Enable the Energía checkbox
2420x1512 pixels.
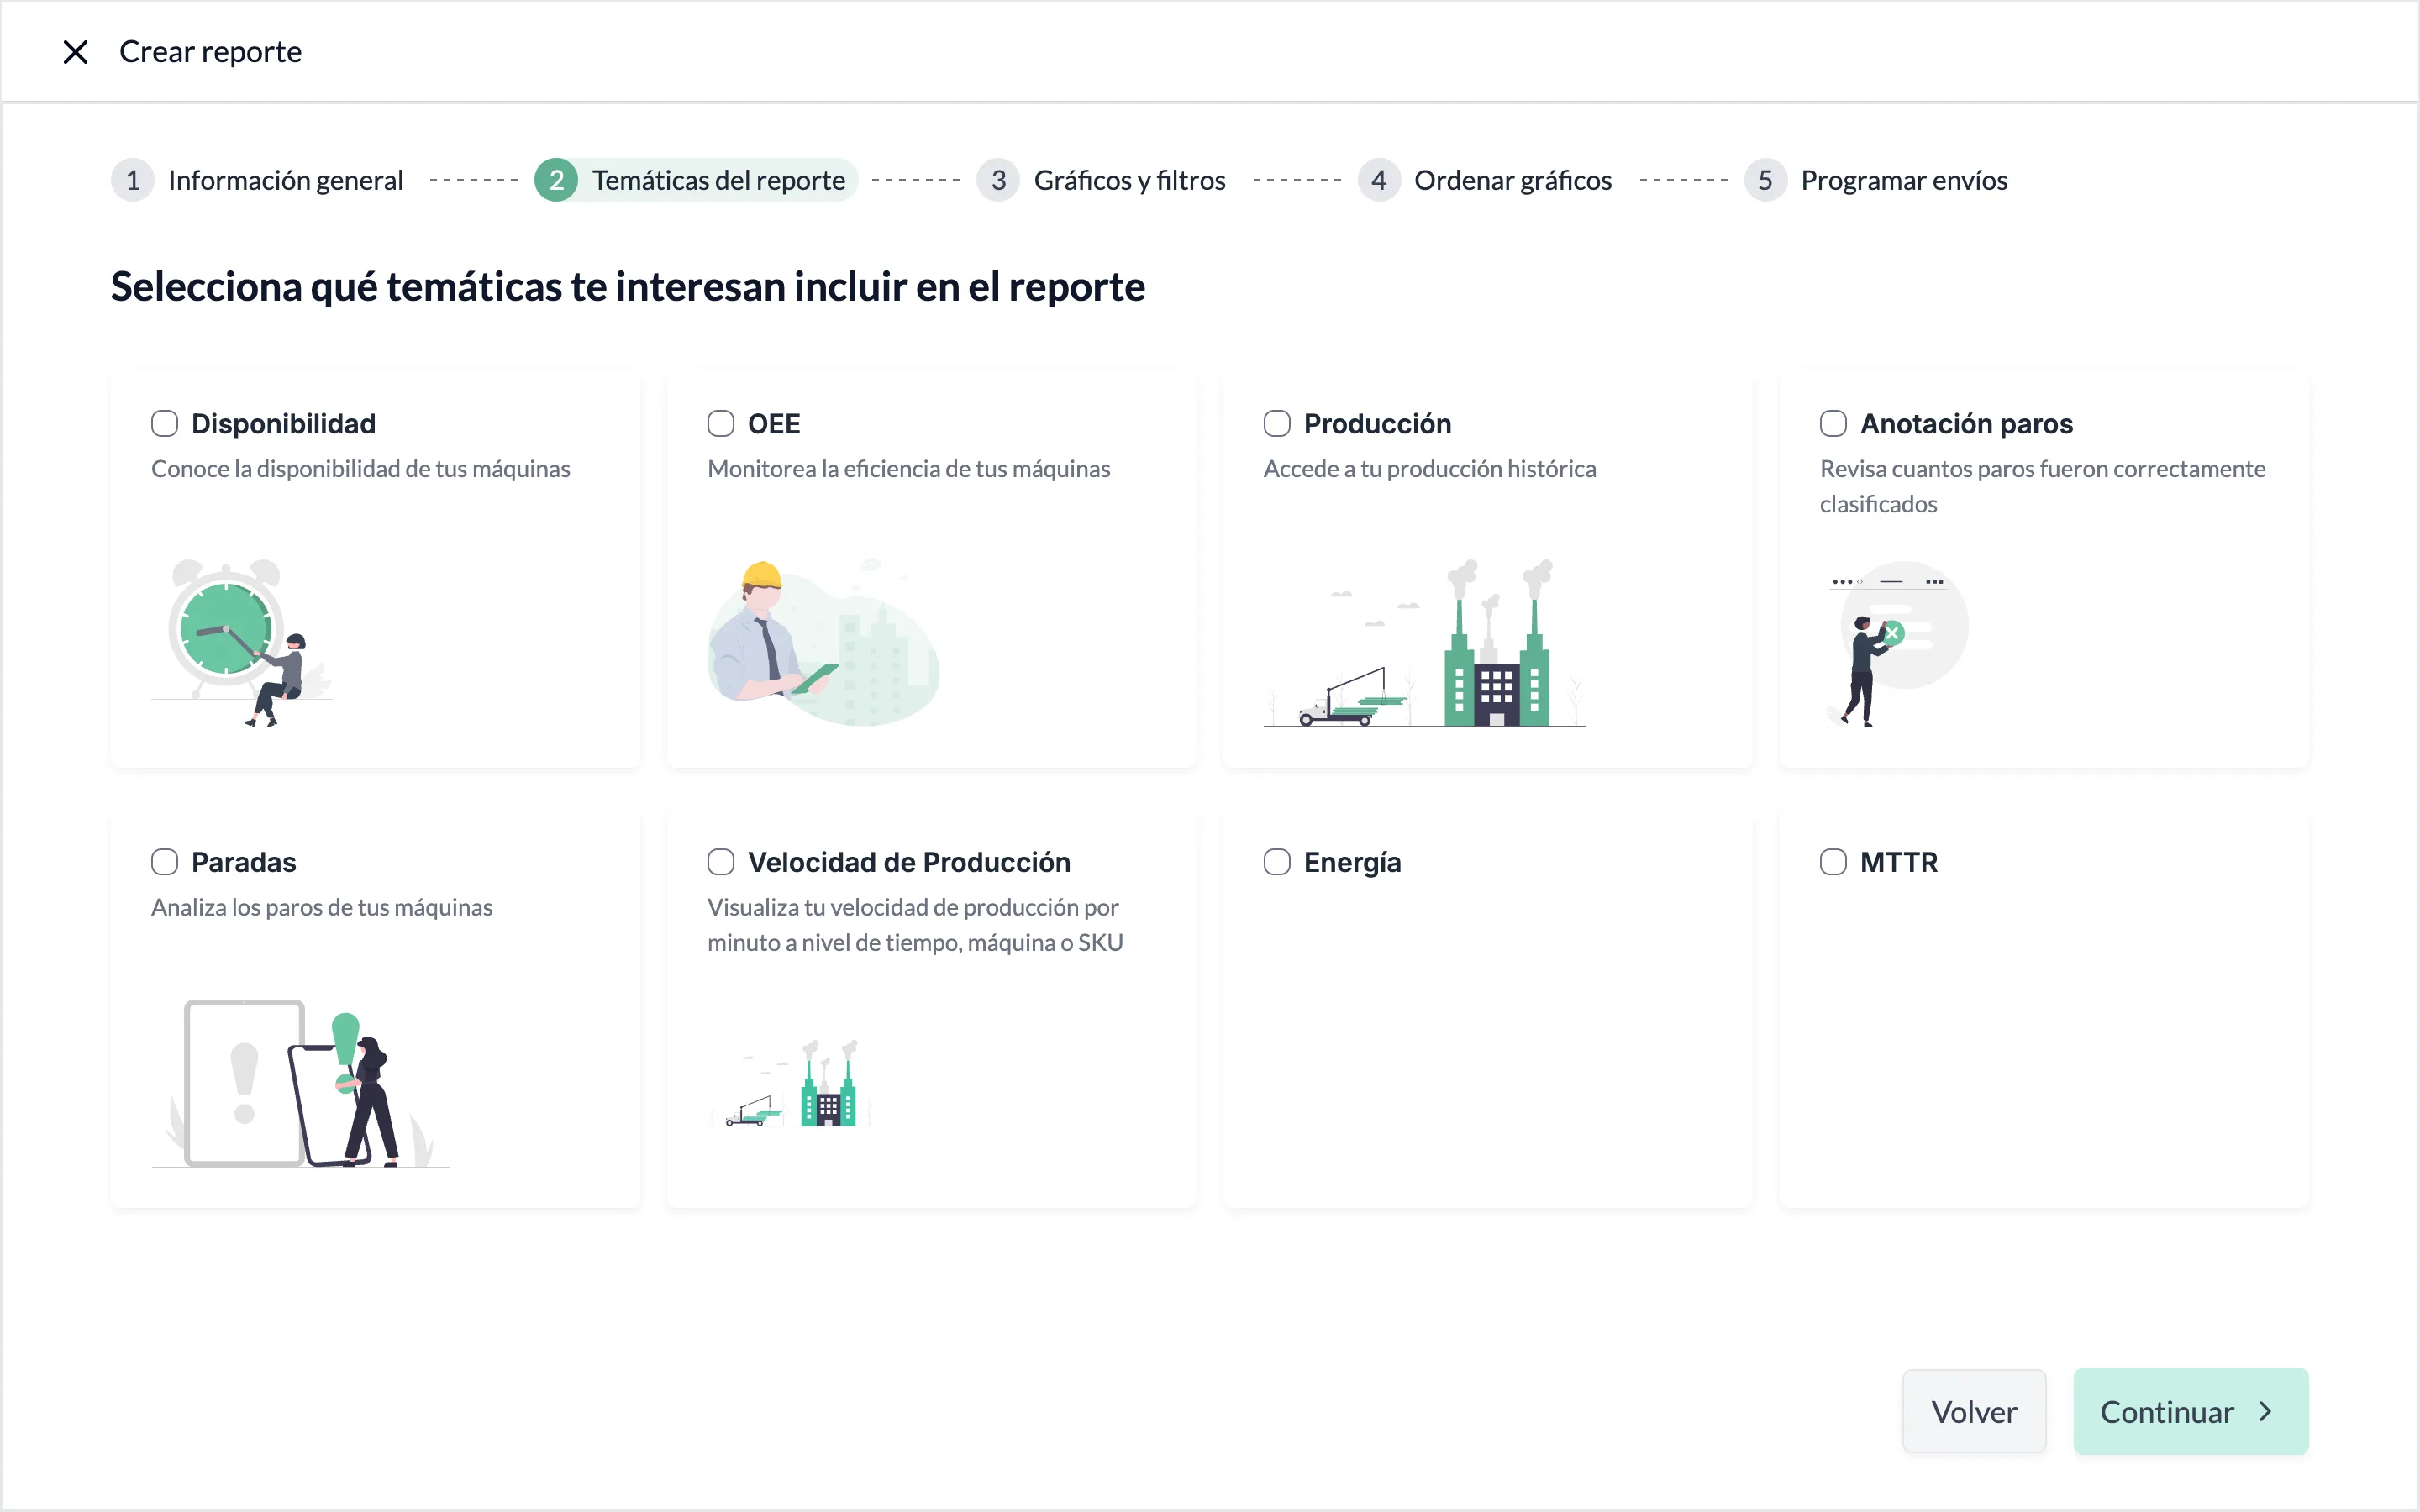(x=1277, y=862)
